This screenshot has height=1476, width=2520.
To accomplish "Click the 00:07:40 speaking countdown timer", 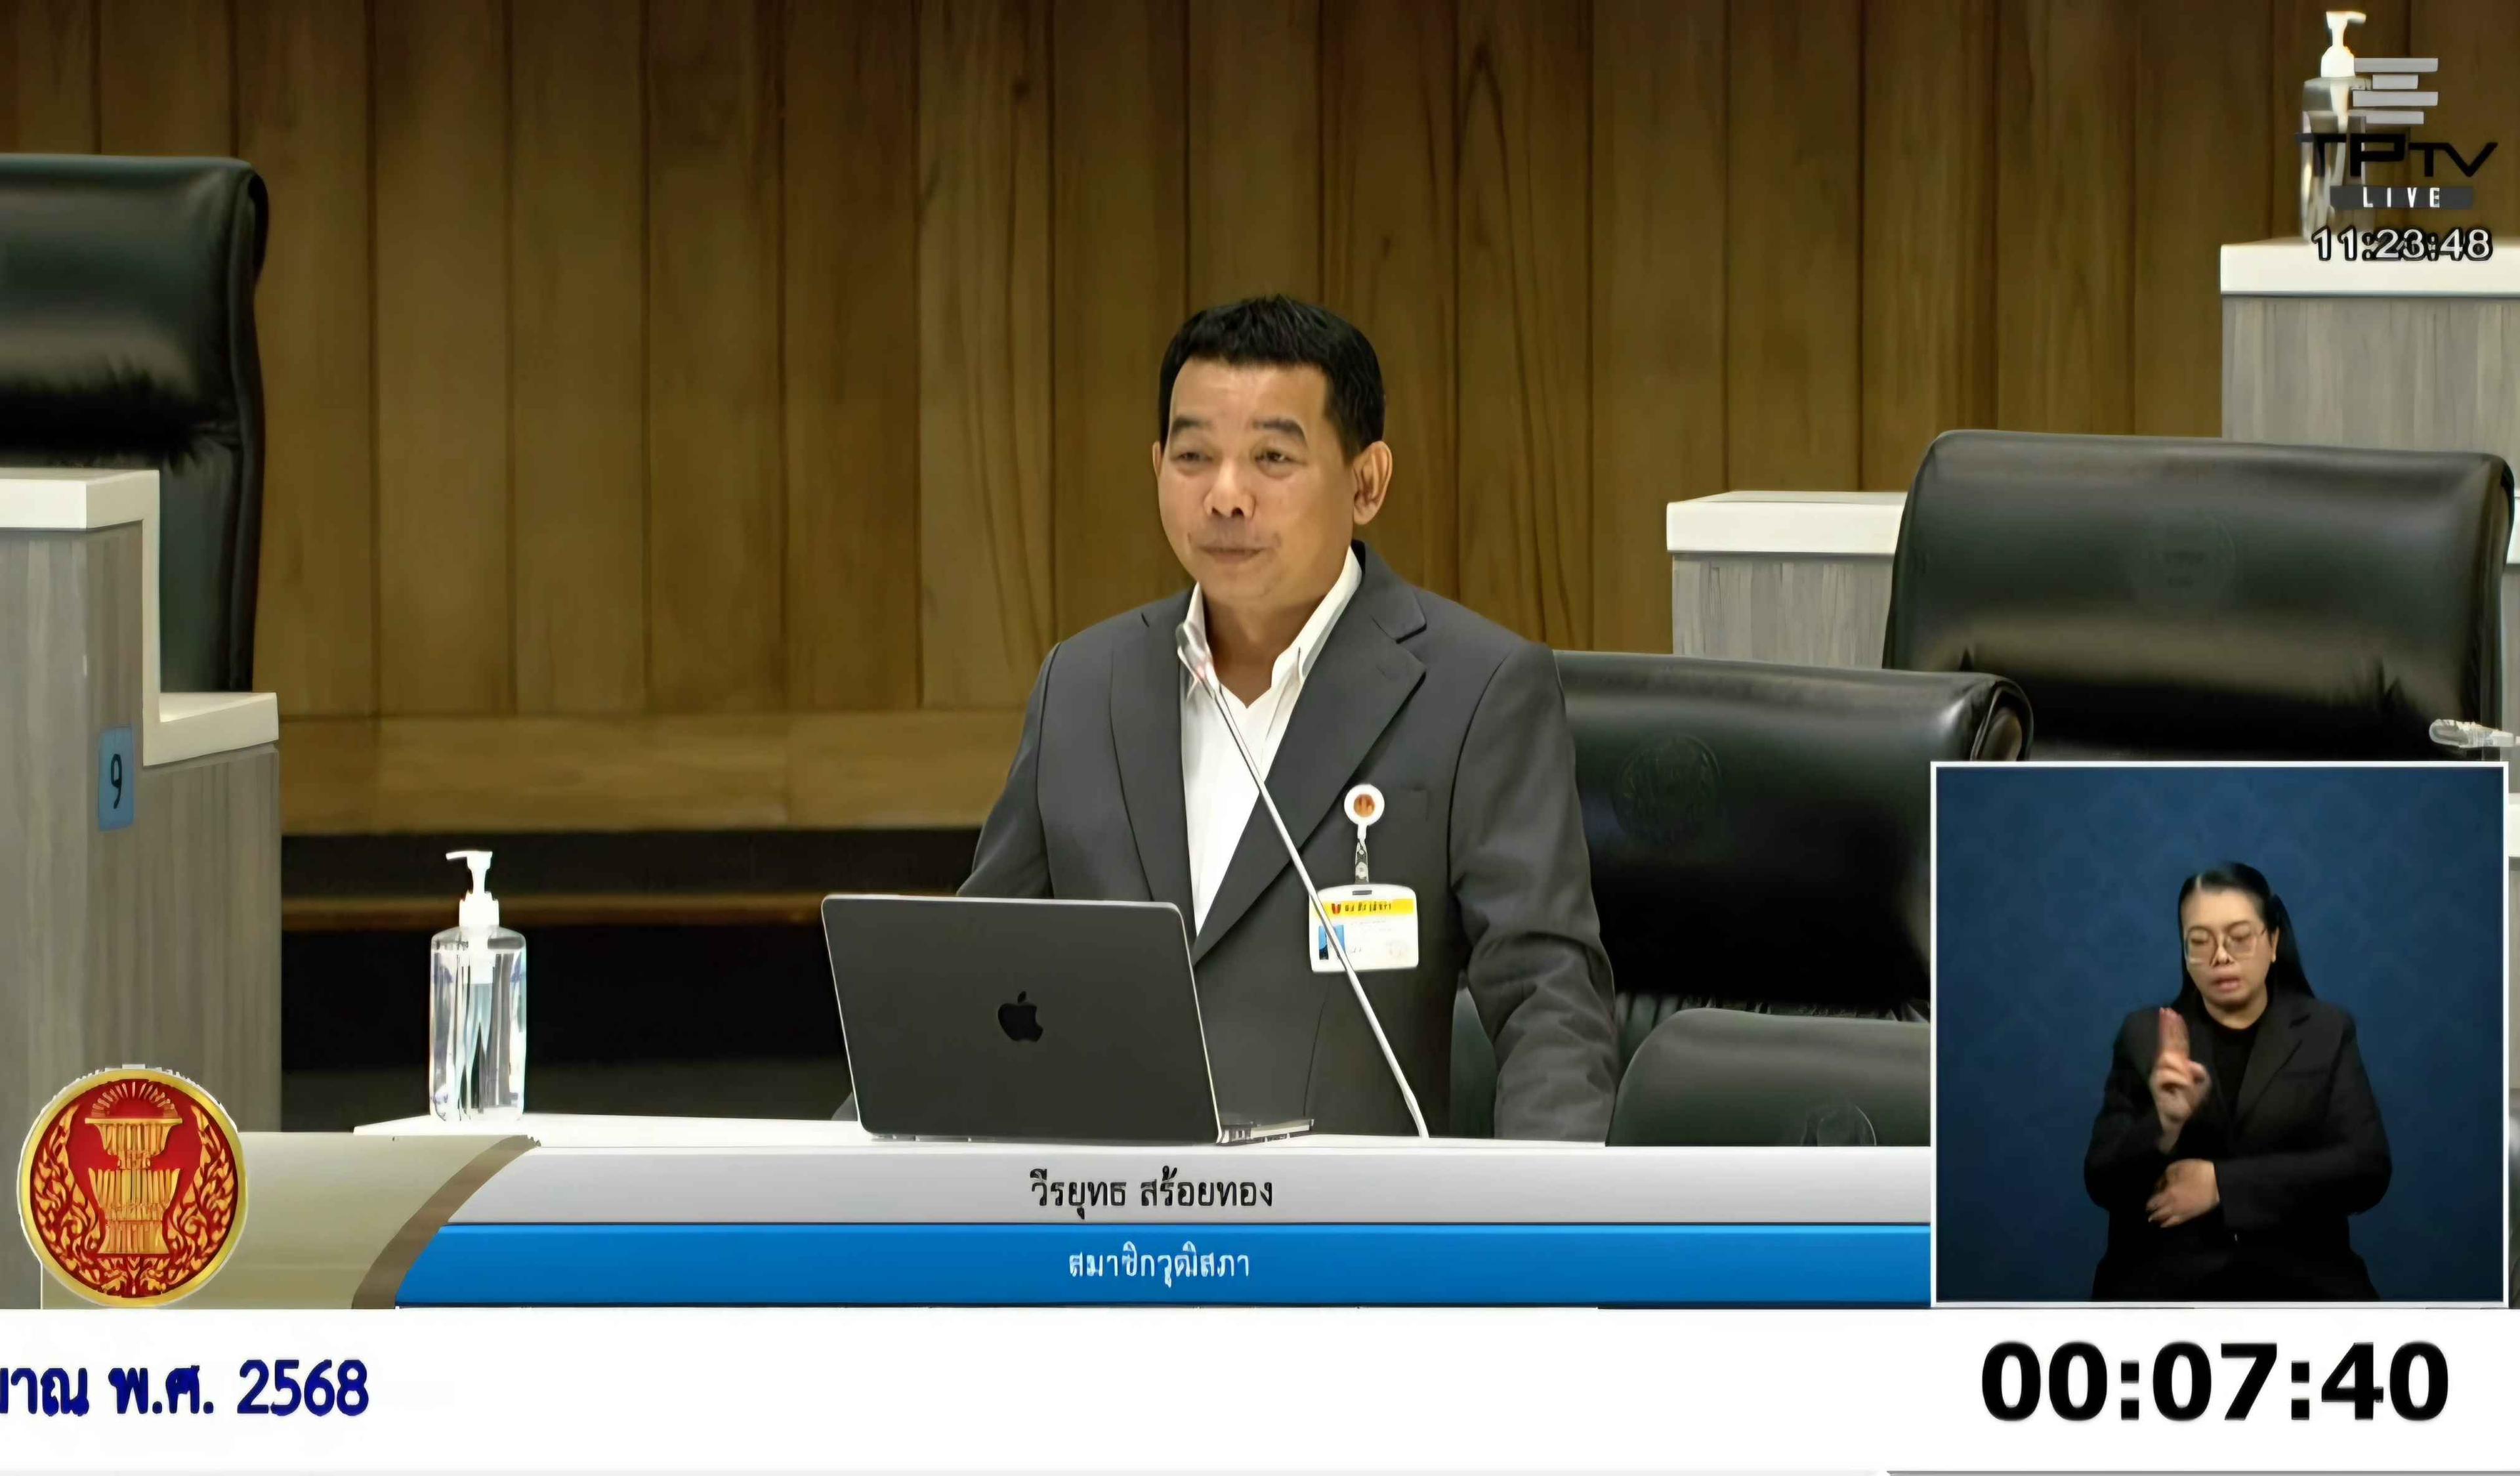I will [x=2214, y=1383].
